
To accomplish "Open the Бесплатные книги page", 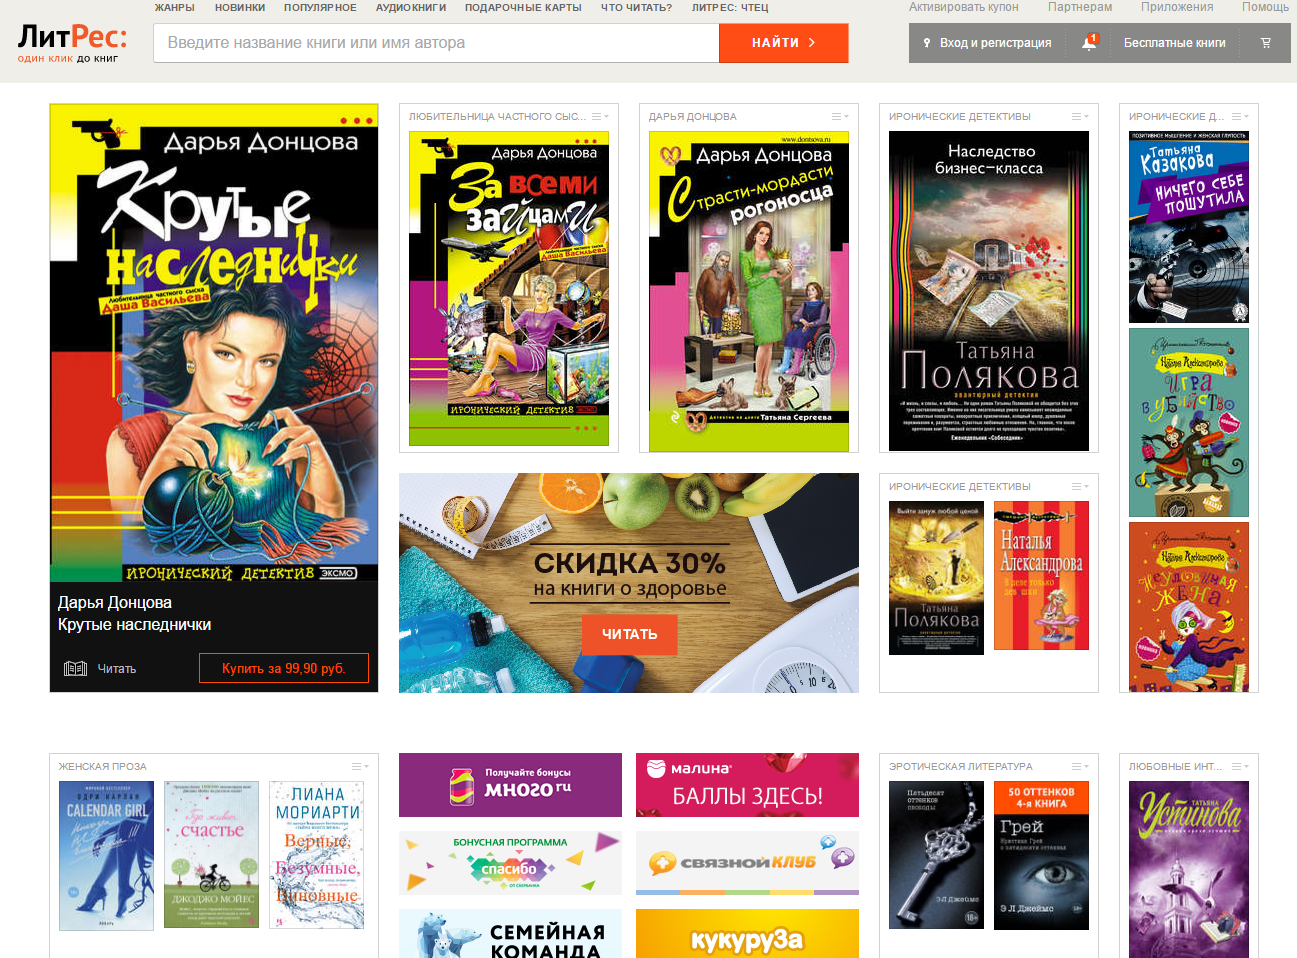I will point(1174,43).
